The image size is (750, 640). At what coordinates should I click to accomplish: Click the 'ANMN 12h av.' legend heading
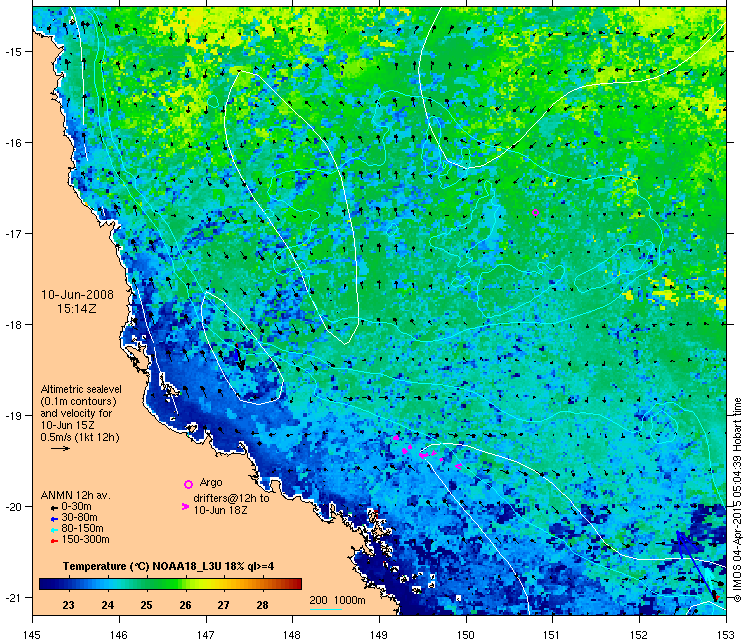pyautogui.click(x=76, y=496)
